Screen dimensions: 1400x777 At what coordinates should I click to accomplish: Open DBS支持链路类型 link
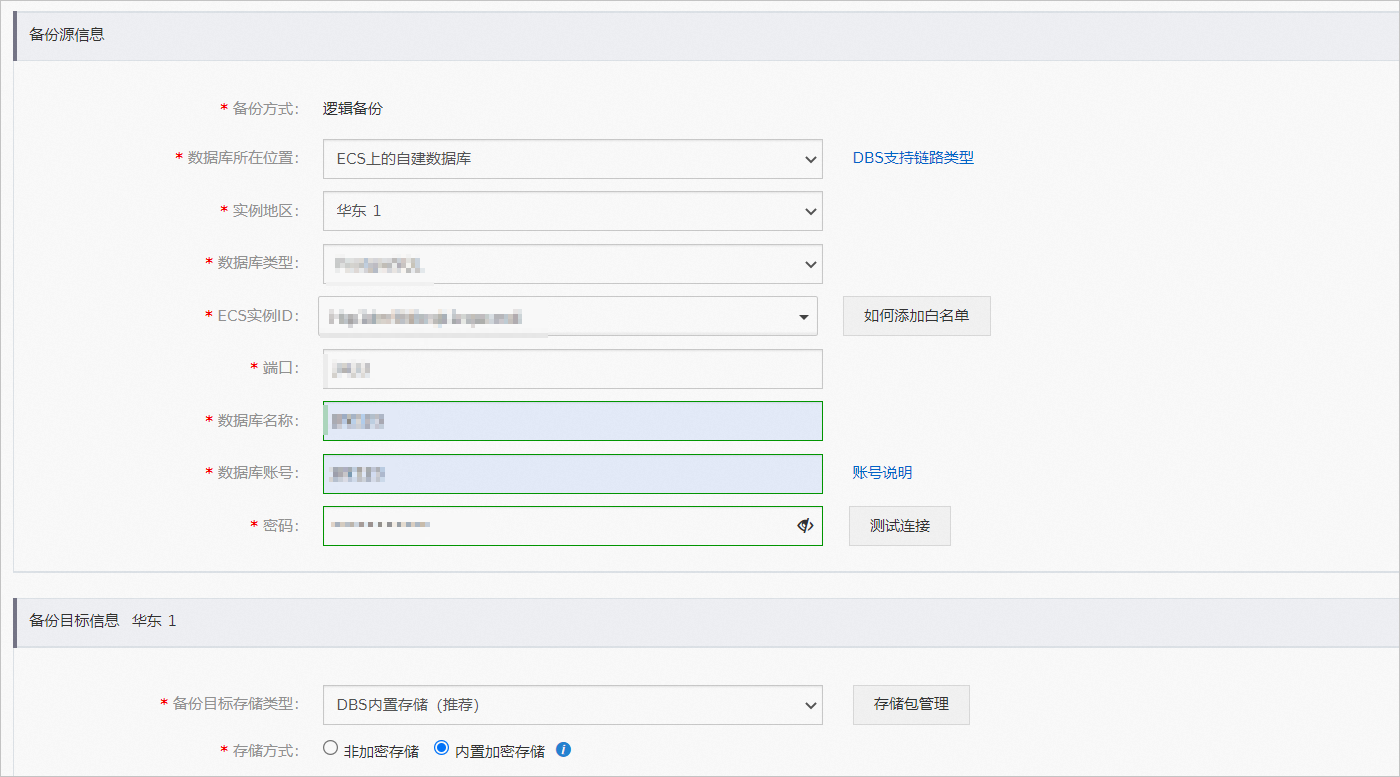913,157
